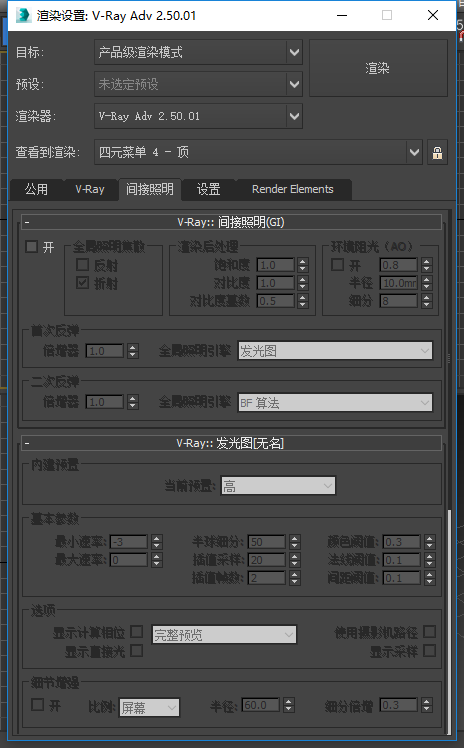The width and height of the screenshot is (464, 748).
Task: Toggle the 显示直接光 checkbox
Action: (x=136, y=650)
